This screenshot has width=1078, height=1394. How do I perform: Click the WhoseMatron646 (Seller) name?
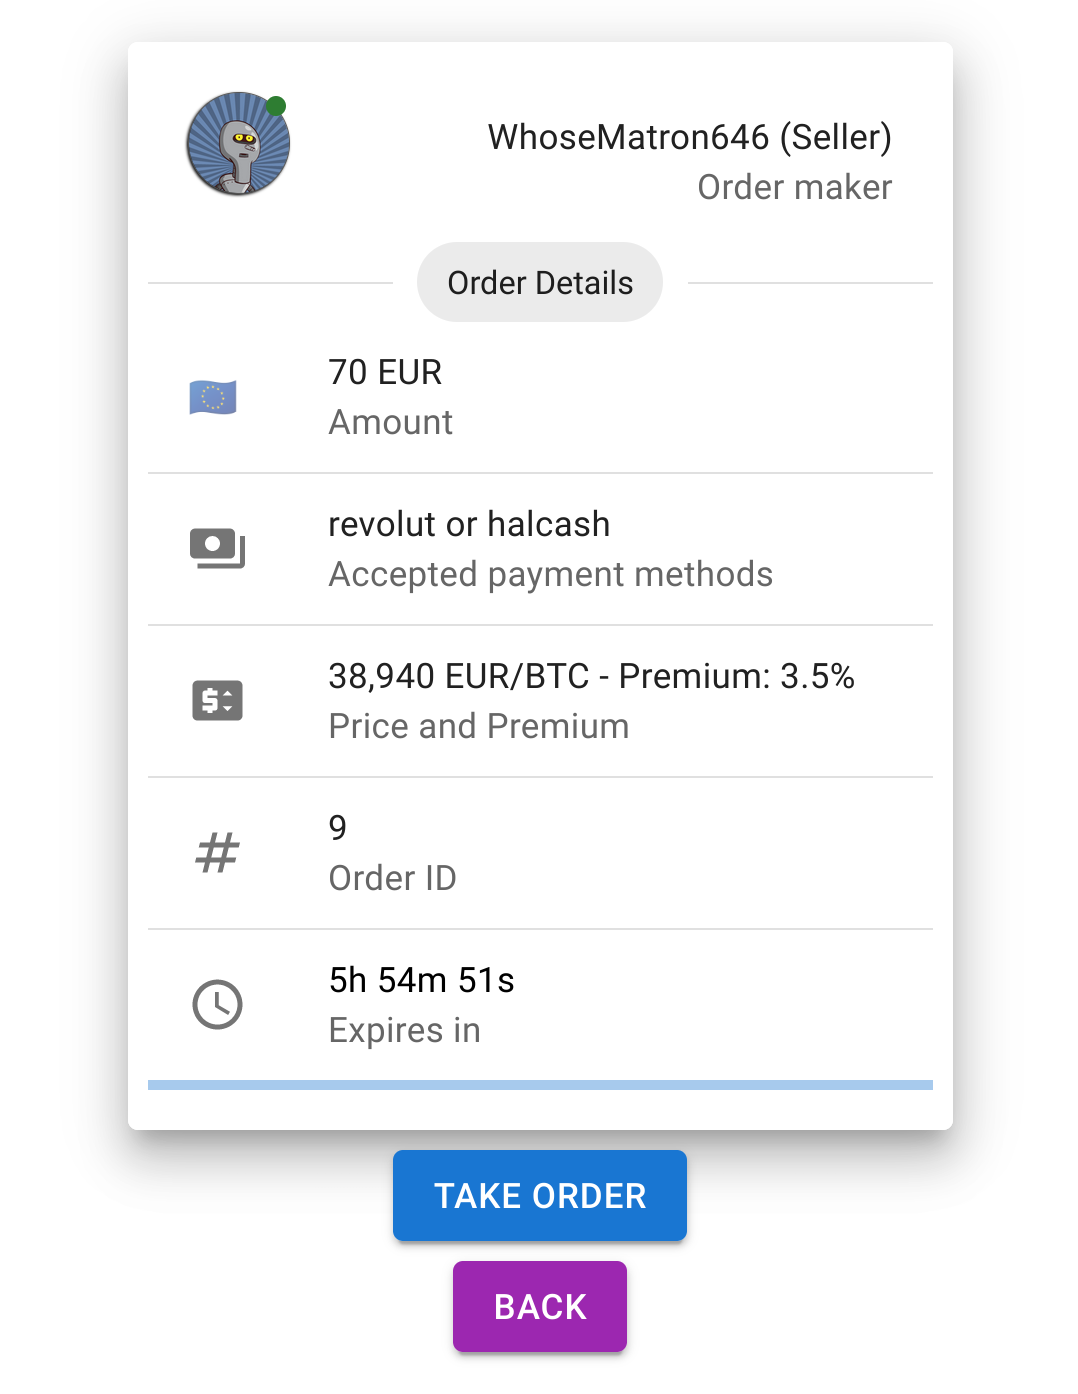click(x=689, y=137)
